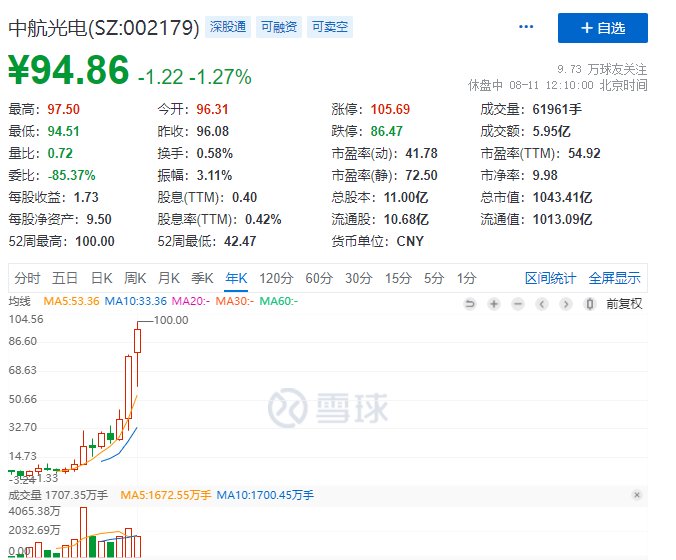This screenshot has height=560, width=676.
Task: Click the 100.00 high marker on chart
Action: pos(171,320)
